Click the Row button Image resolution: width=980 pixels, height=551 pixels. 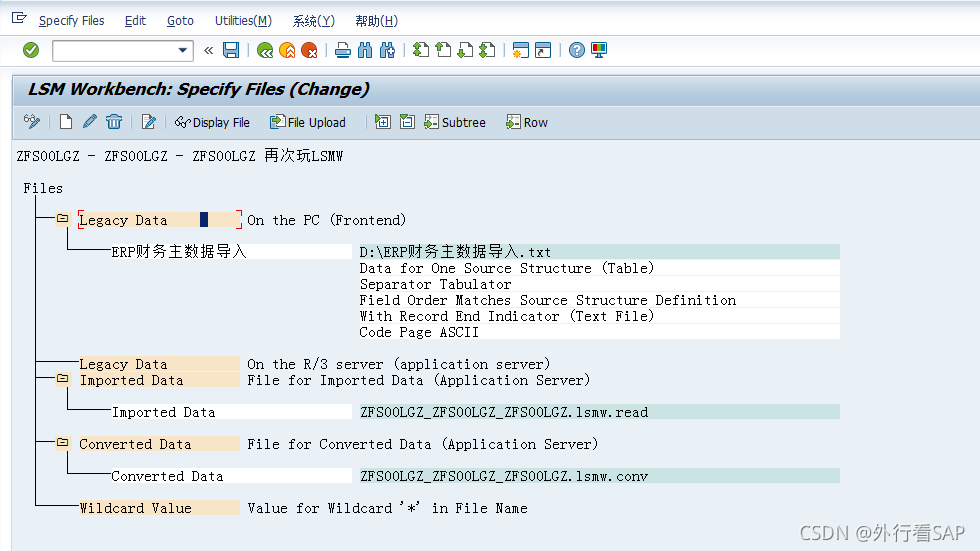pos(527,122)
